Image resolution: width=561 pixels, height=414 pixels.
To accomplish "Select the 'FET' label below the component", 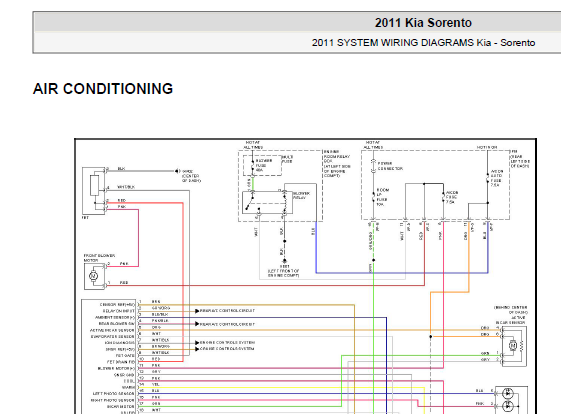I will point(85,218).
